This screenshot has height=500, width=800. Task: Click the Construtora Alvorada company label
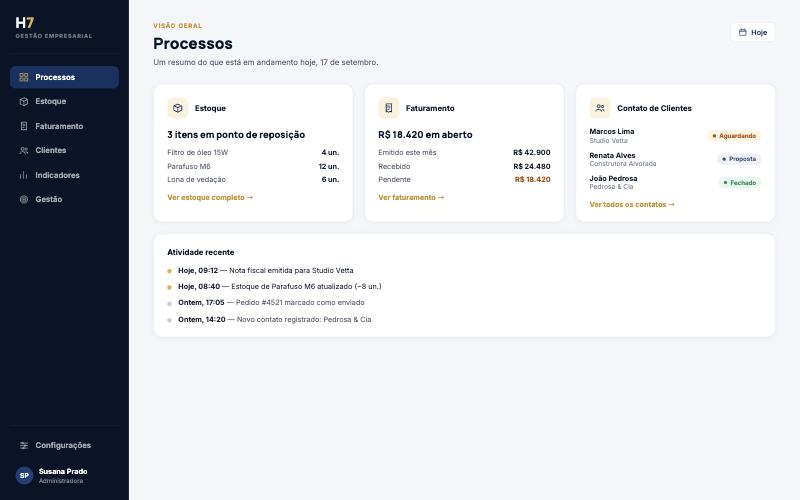622,164
